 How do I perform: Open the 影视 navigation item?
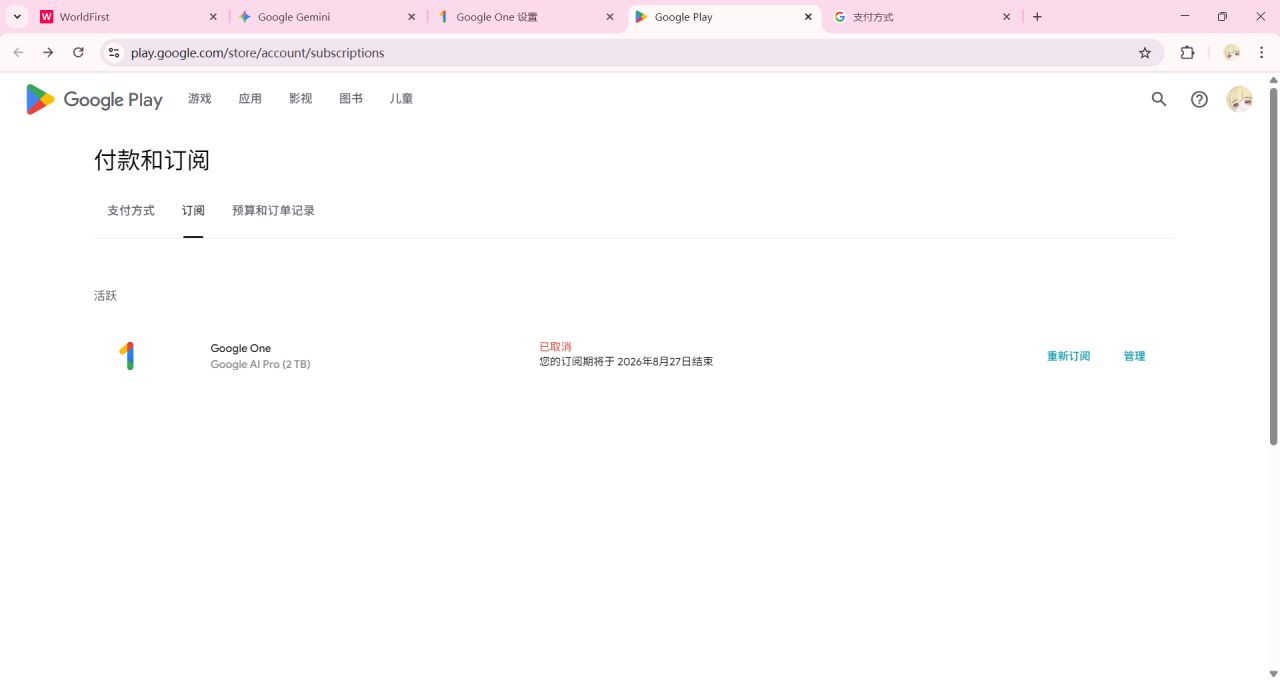click(x=300, y=99)
